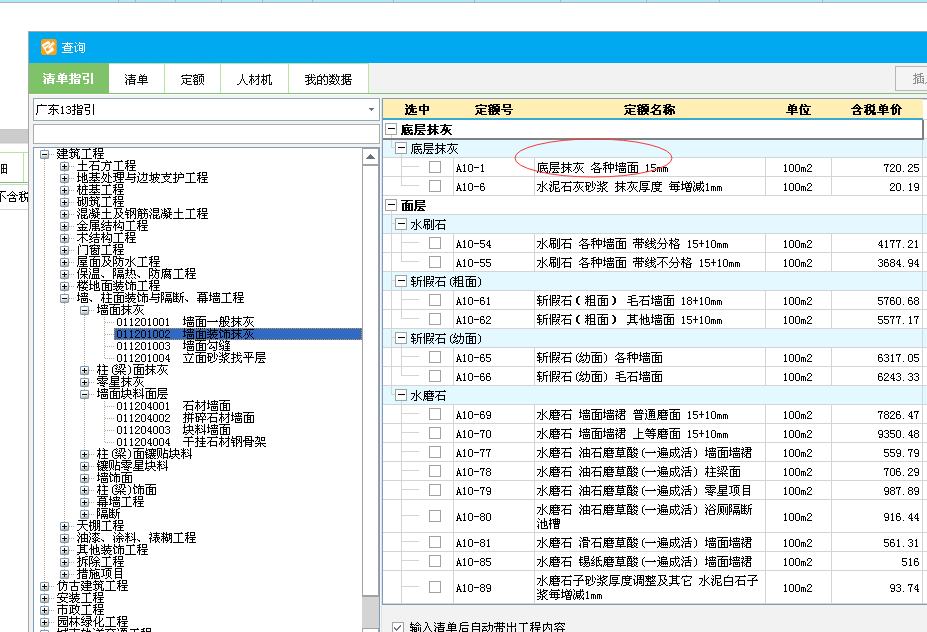Collapse the 斩假石(幼面) subgroup
Viewport: 927px width, 632px height.
[x=401, y=338]
